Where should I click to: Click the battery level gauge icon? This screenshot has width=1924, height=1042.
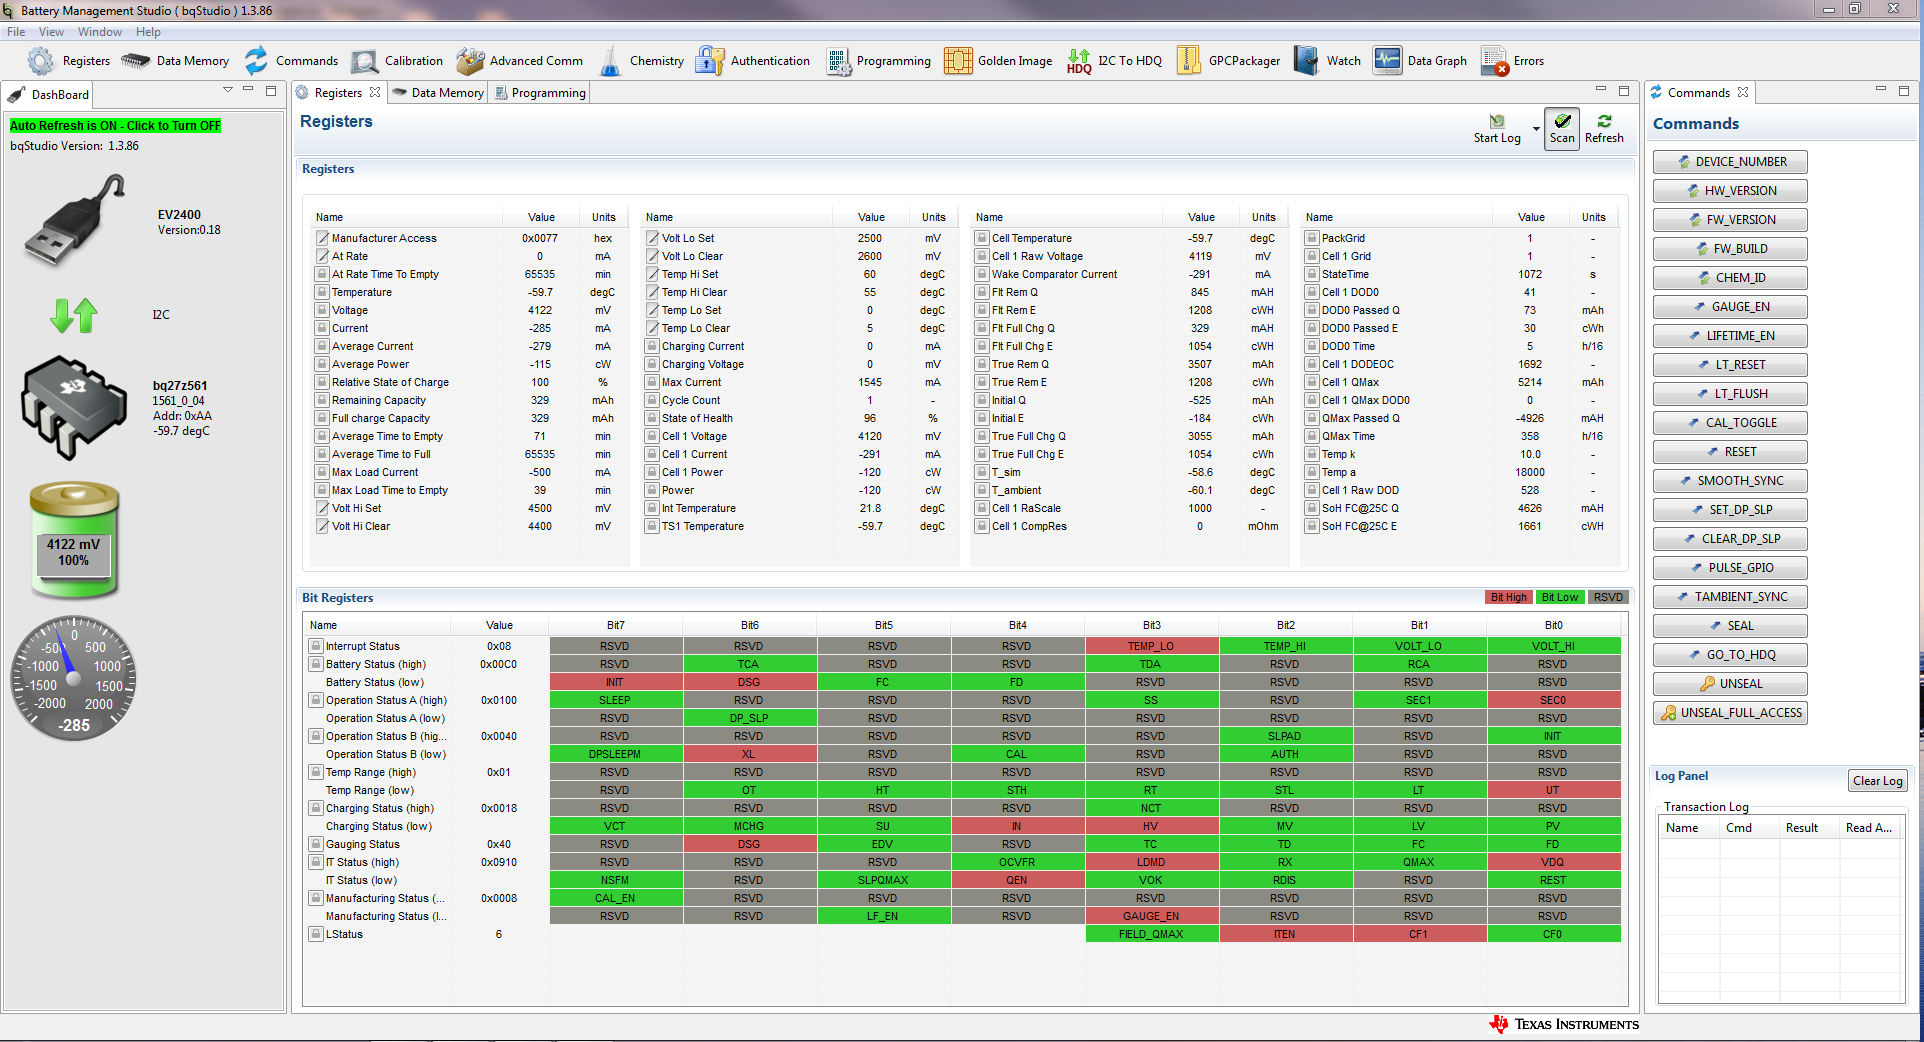pos(74,540)
